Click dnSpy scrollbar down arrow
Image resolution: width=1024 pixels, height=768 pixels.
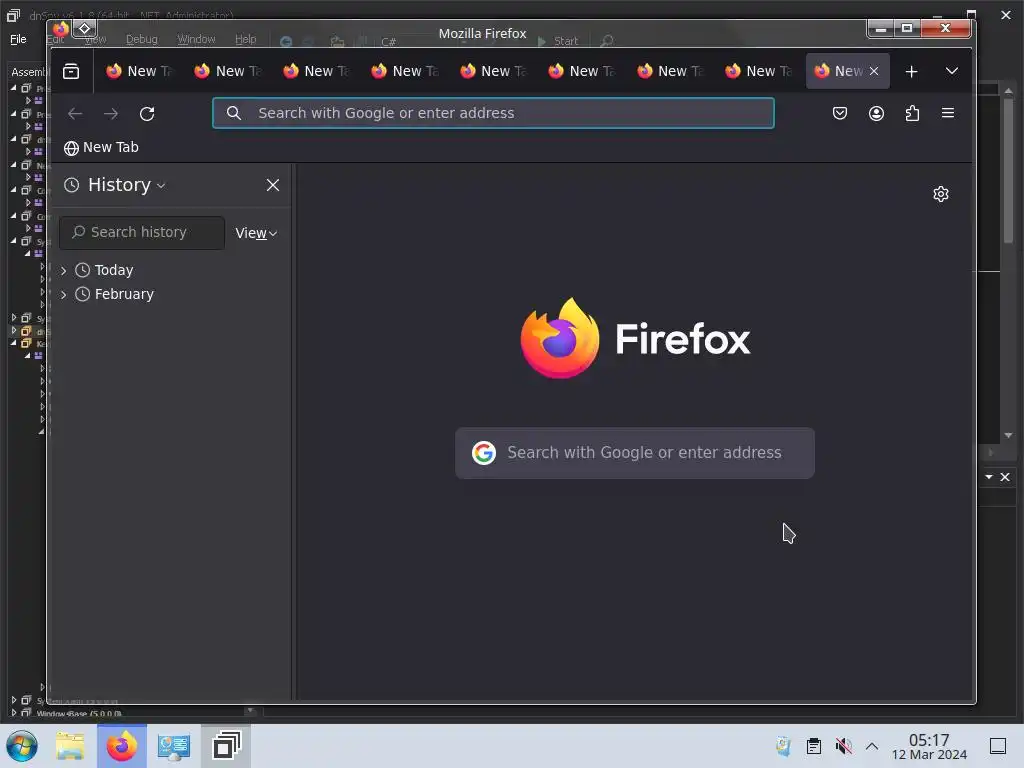click(1008, 435)
